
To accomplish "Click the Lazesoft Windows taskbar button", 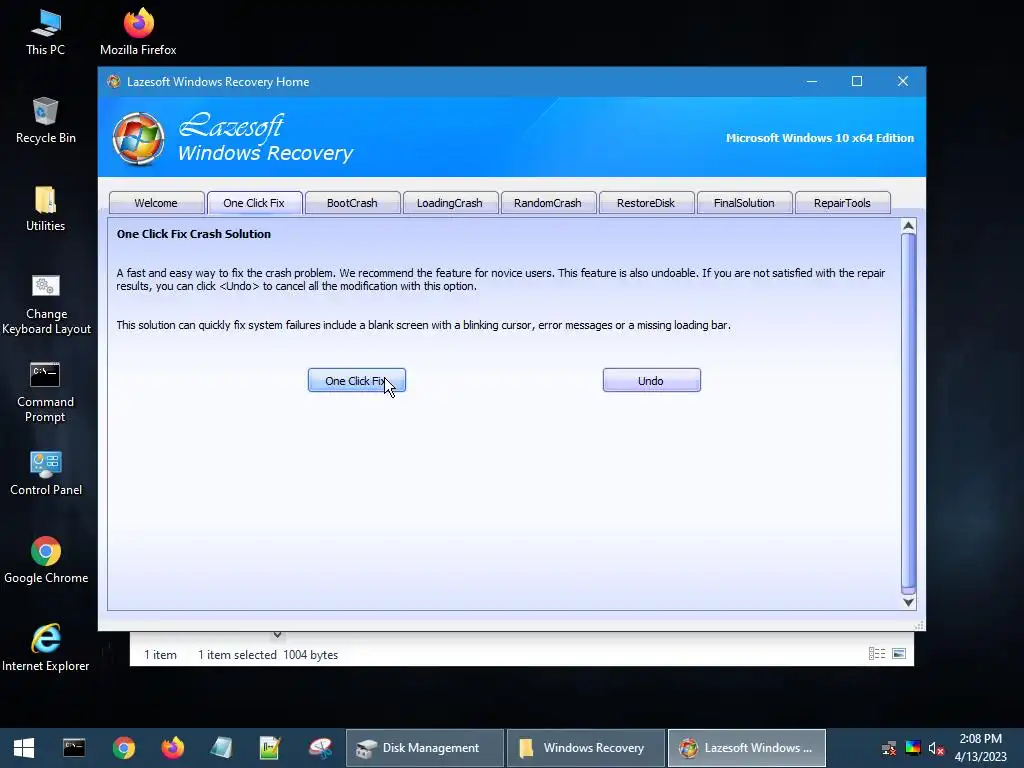I will [x=746, y=748].
